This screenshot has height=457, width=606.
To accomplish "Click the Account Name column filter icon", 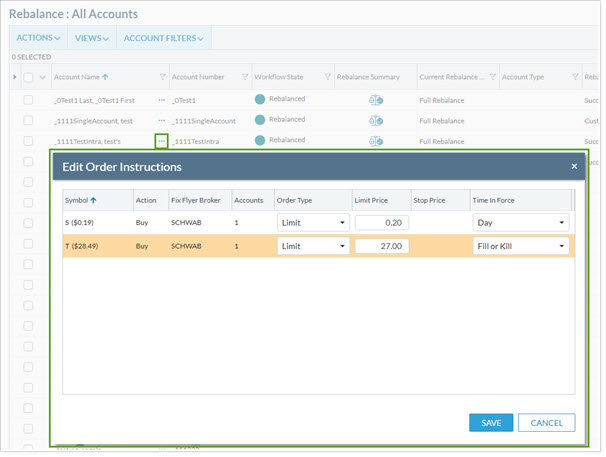I will coord(163,77).
